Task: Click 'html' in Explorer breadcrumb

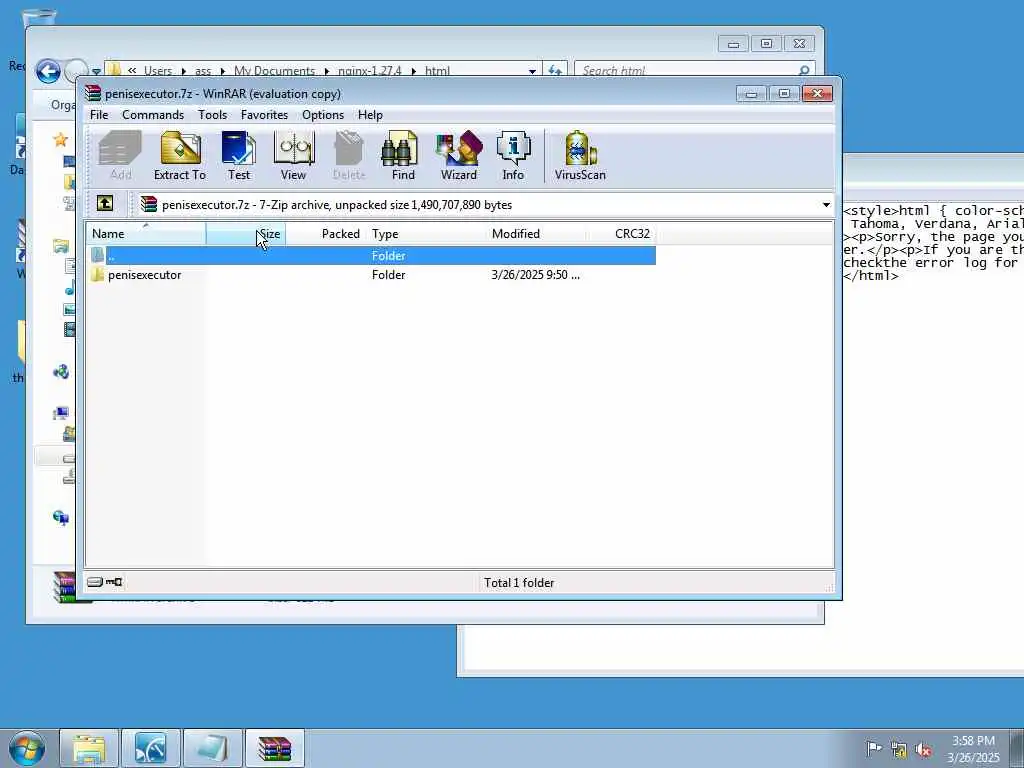Action: click(x=438, y=71)
